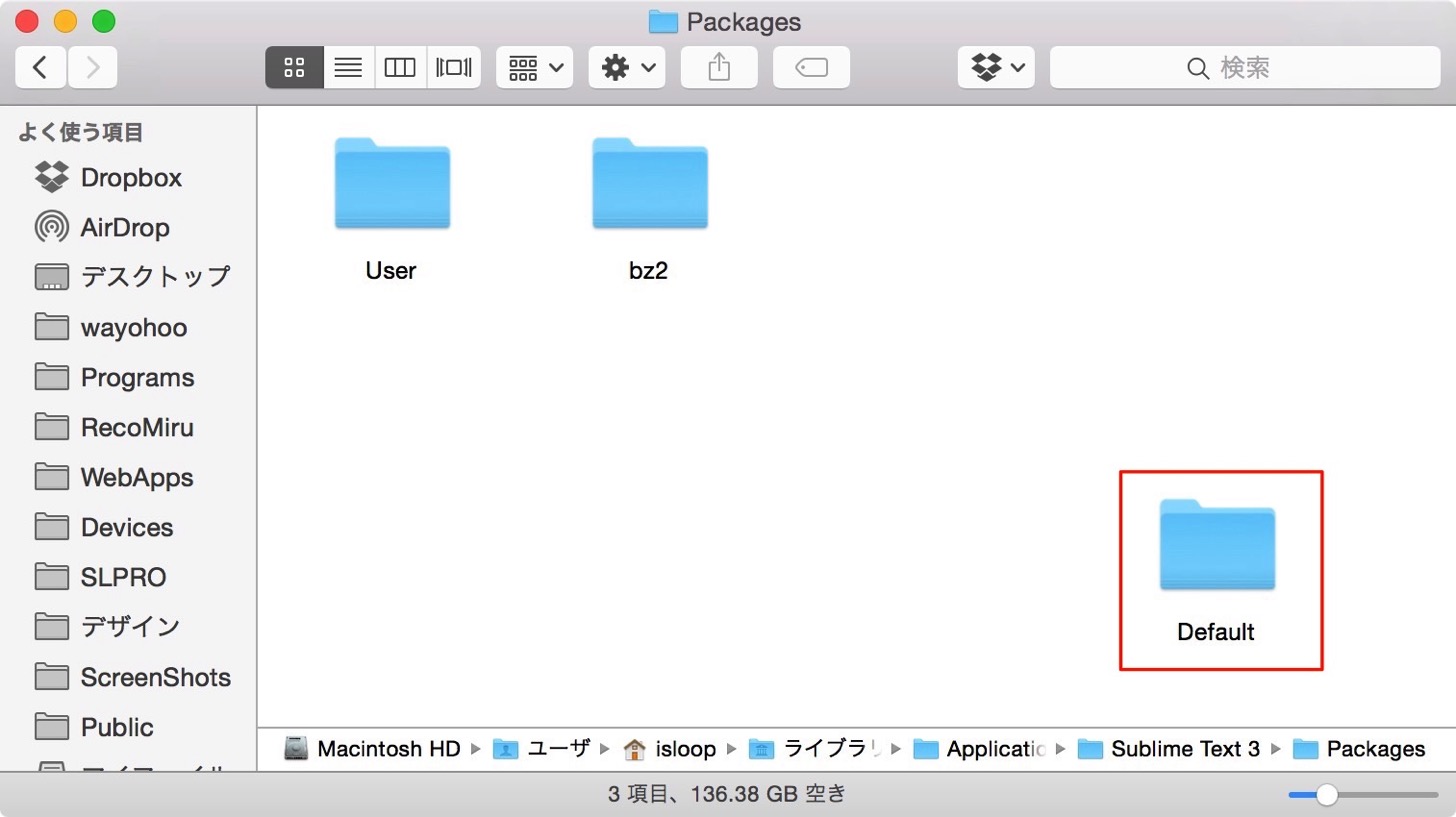1456x817 pixels.
Task: Open Dropbox in the sidebar
Action: 130,178
